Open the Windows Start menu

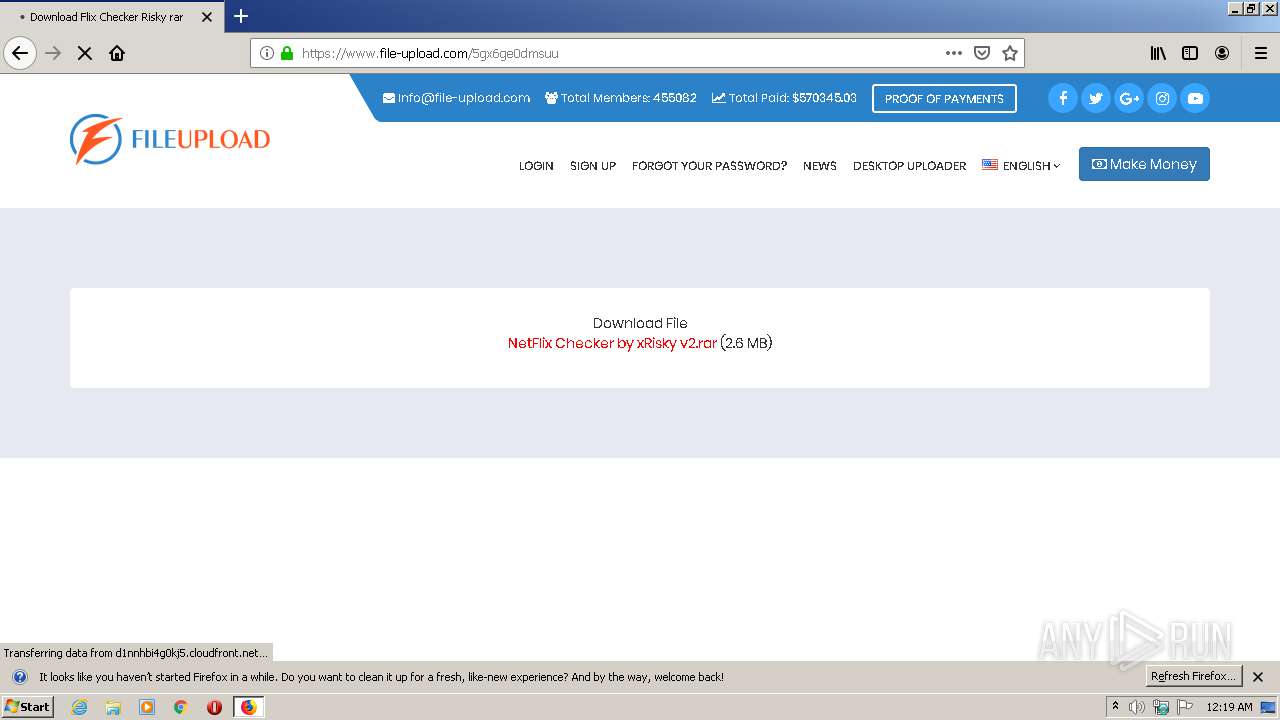tap(28, 707)
